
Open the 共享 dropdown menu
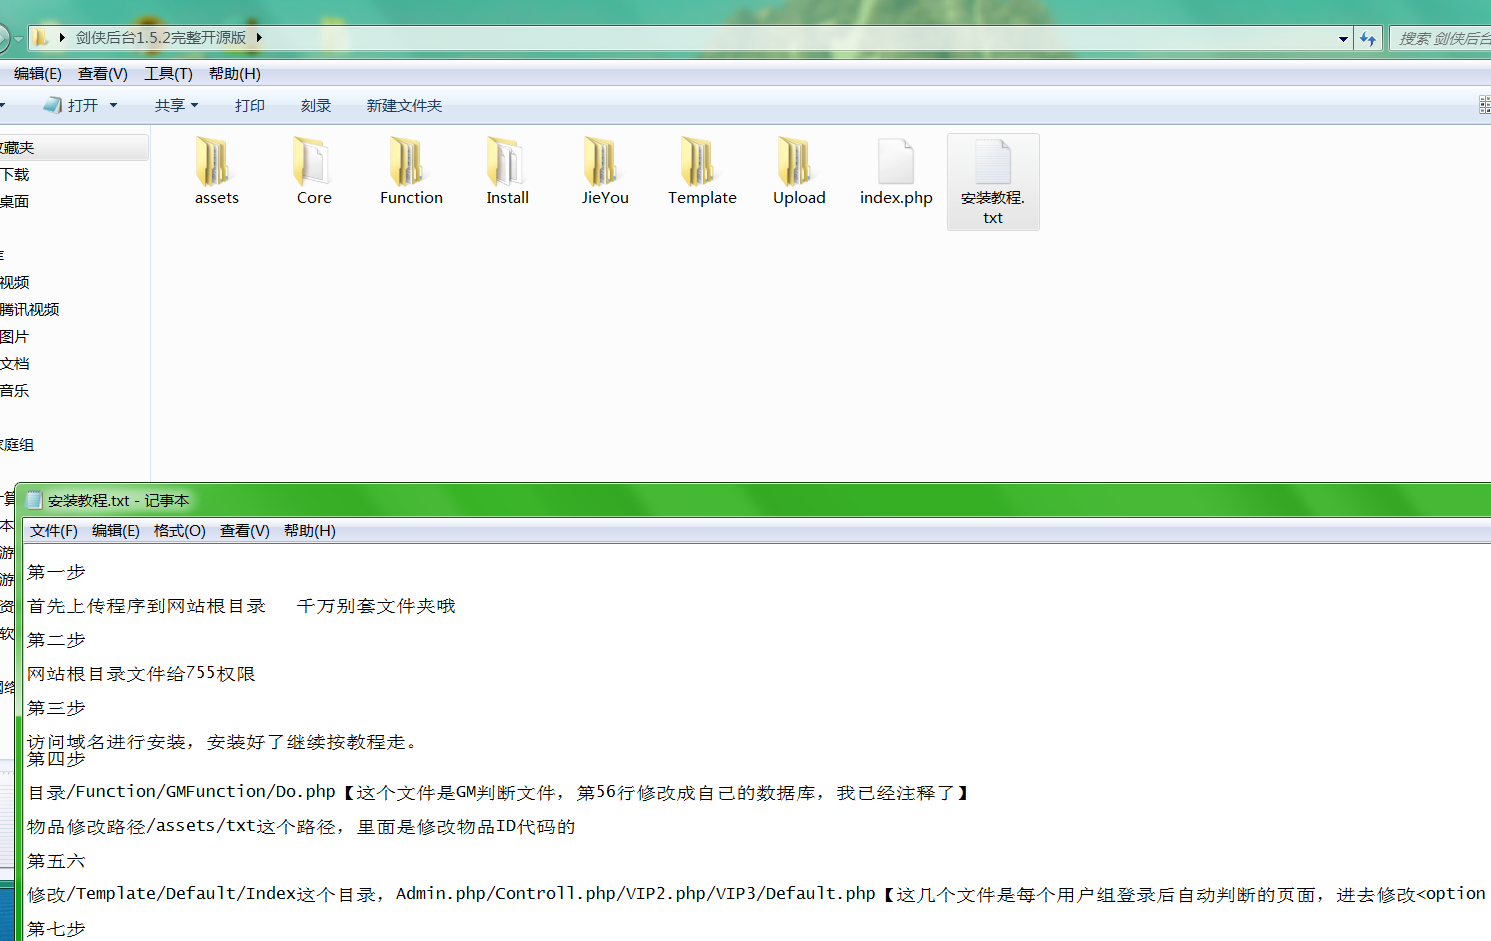pyautogui.click(x=176, y=105)
